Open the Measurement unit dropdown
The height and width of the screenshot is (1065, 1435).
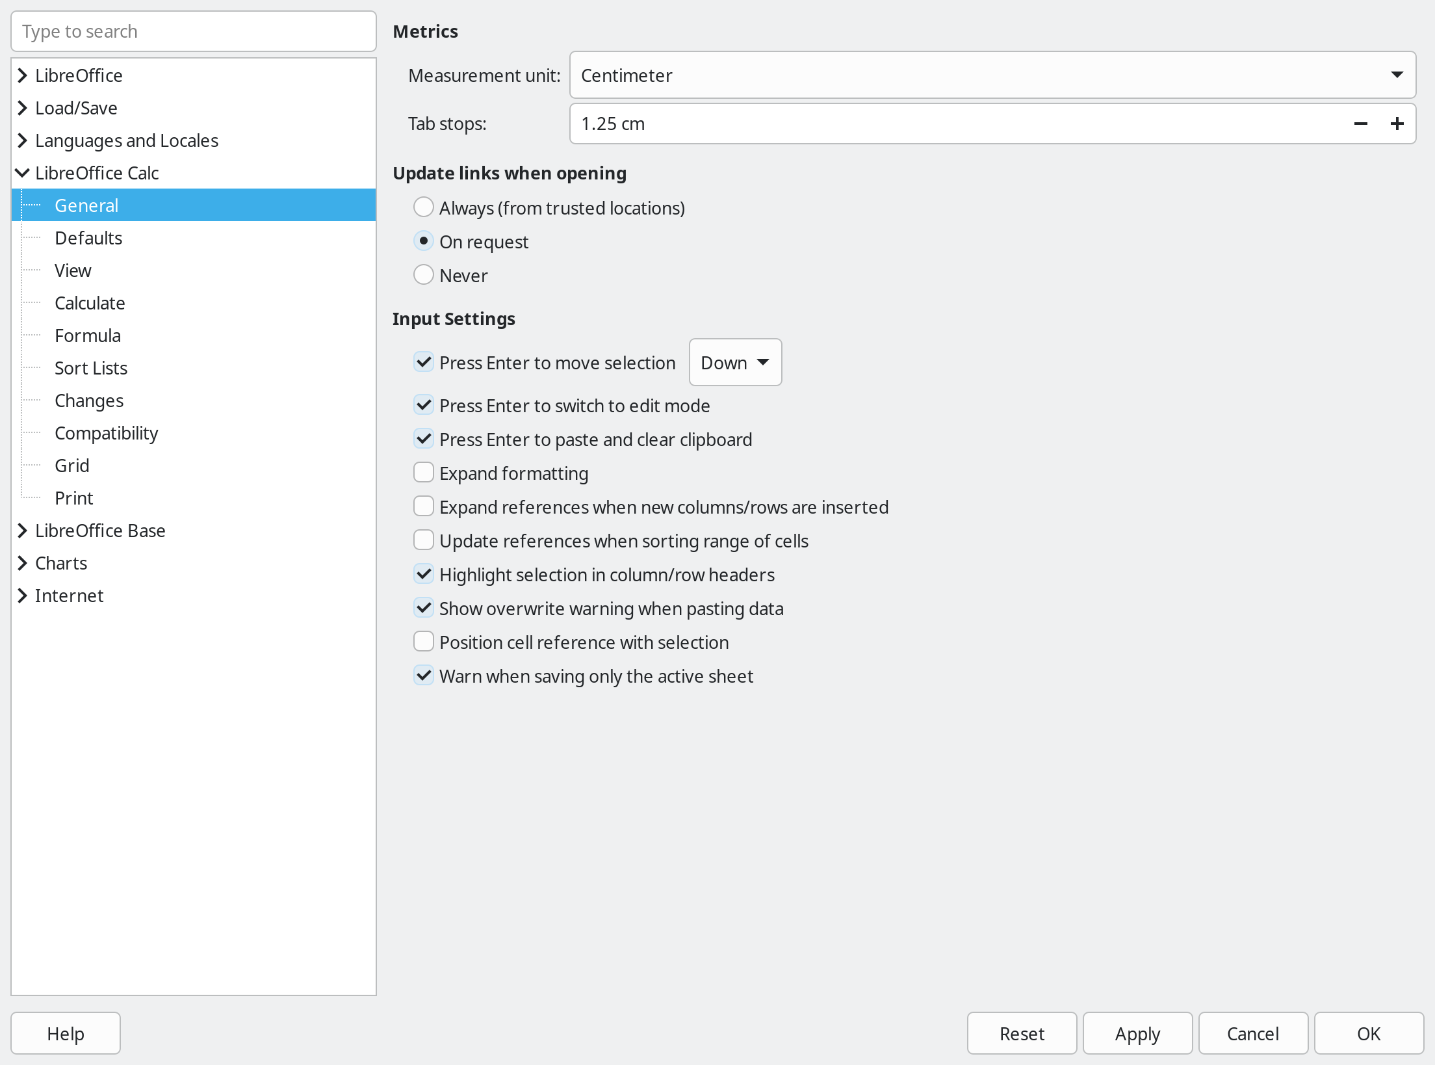pos(992,75)
